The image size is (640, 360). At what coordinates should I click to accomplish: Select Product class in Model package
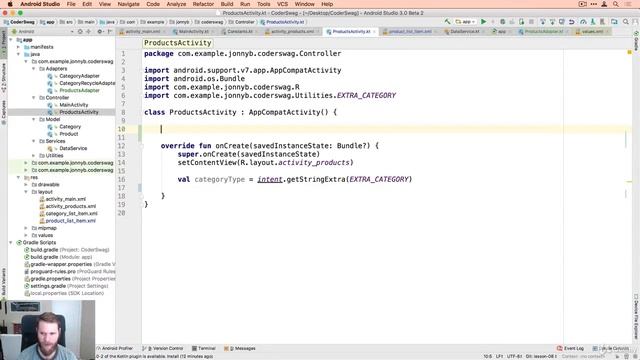point(69,134)
